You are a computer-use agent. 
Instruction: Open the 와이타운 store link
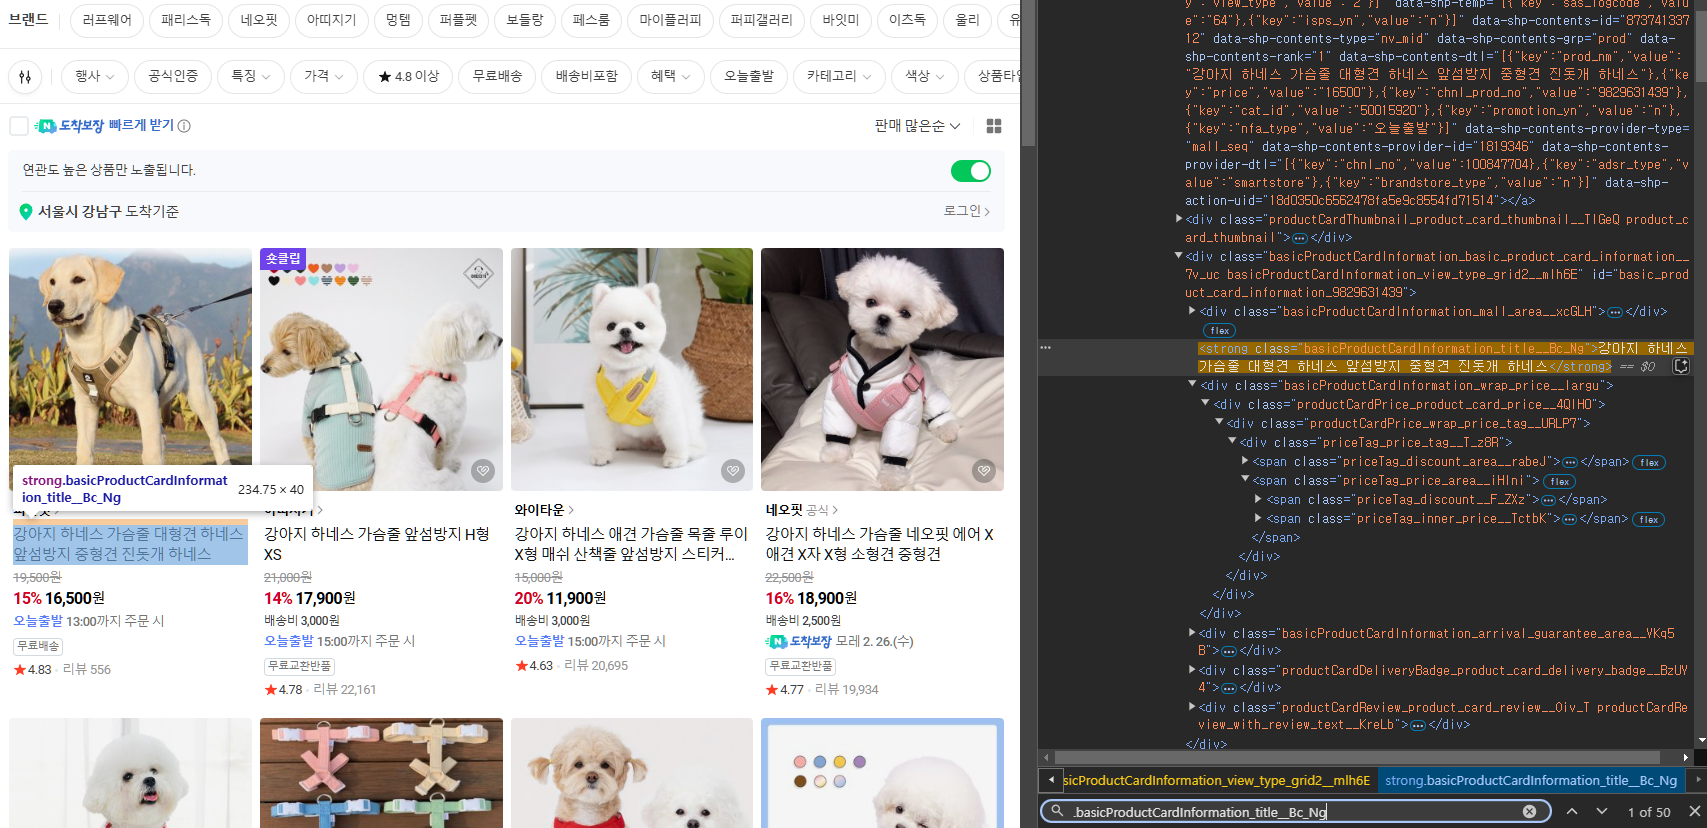[544, 510]
